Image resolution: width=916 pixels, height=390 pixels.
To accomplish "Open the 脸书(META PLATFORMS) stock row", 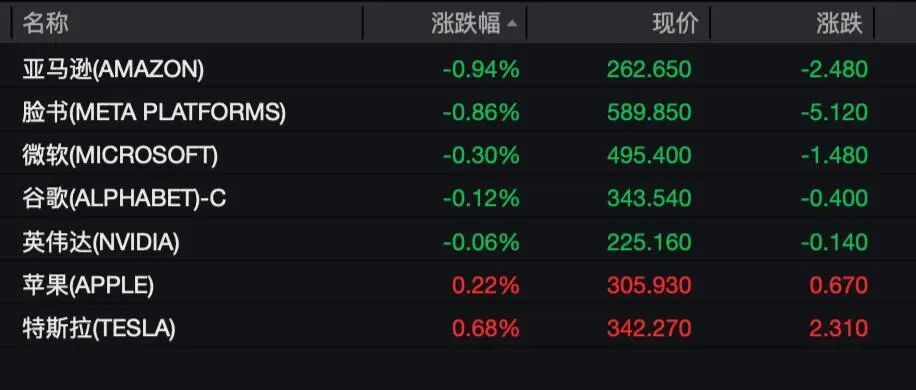I will click(458, 112).
